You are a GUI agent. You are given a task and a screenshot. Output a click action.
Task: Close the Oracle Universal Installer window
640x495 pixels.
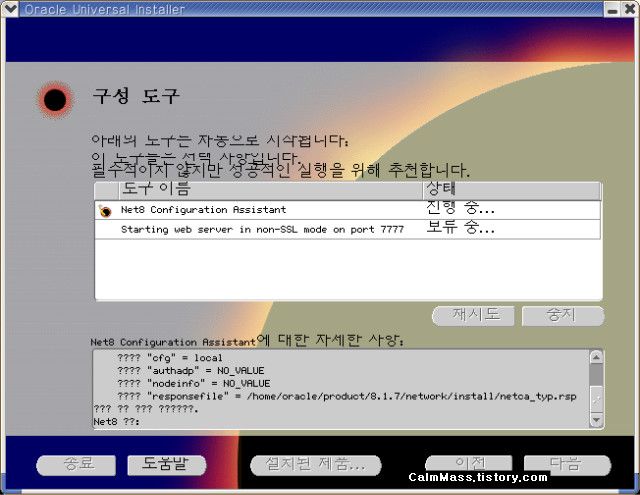pos(630,9)
